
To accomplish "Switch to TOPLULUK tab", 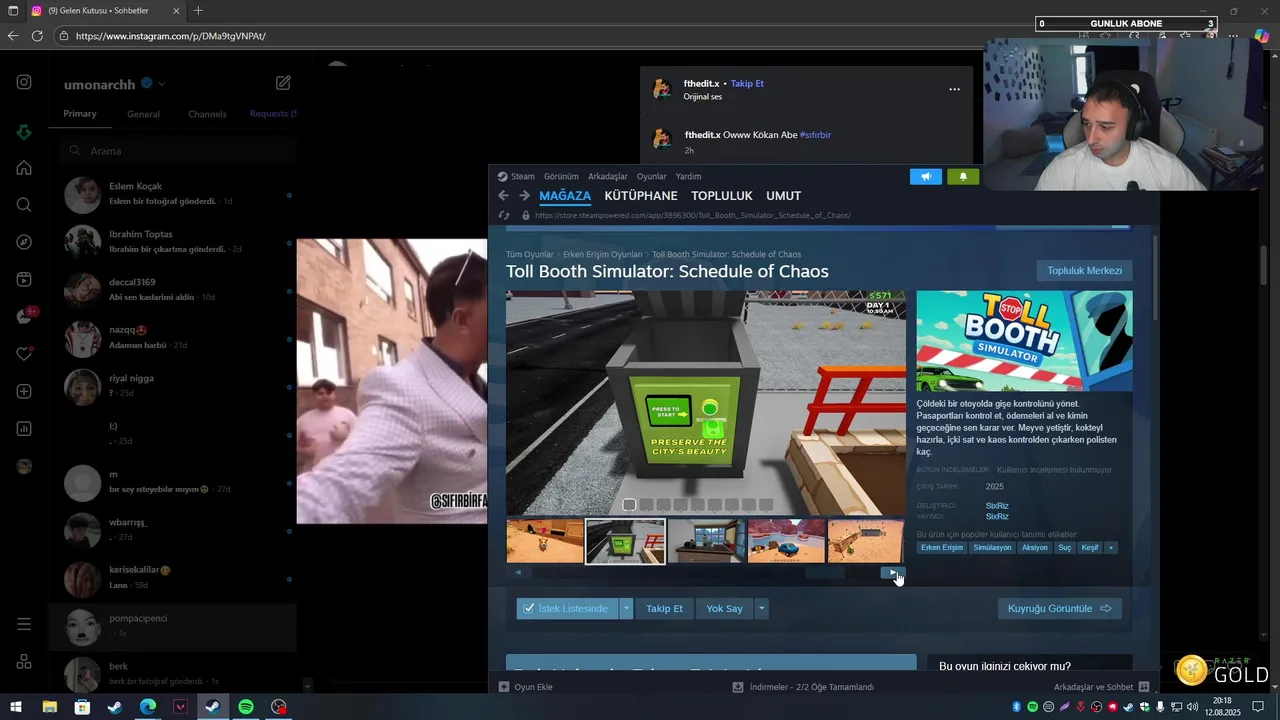I will pos(722,196).
